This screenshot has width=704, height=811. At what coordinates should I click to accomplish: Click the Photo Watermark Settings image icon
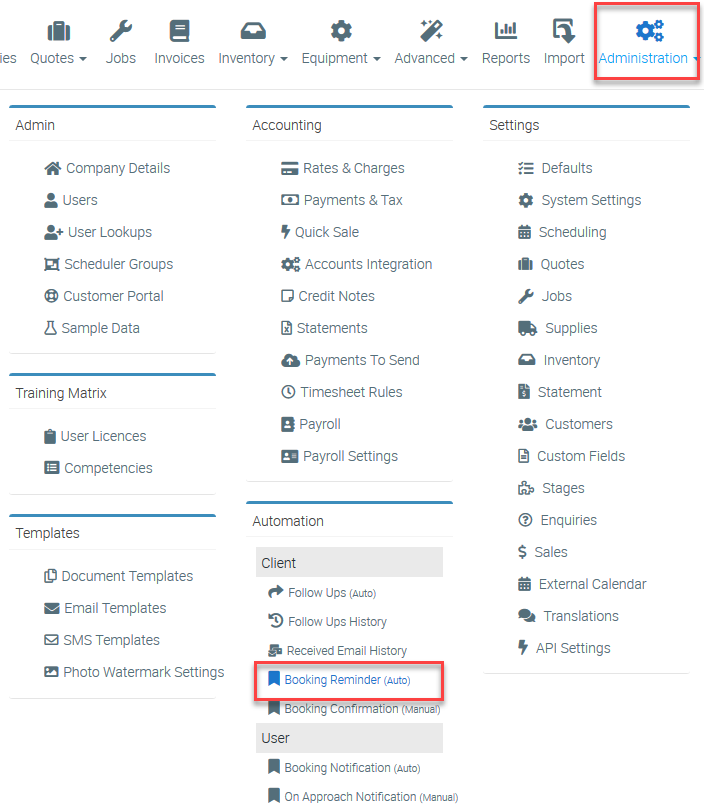point(51,672)
